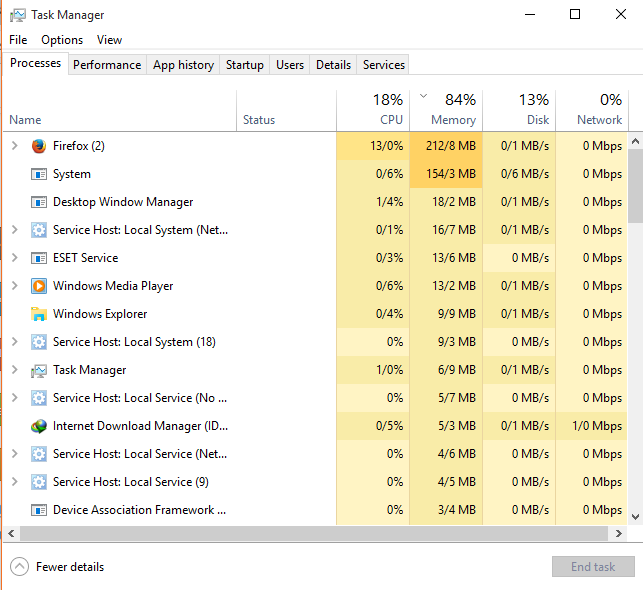The height and width of the screenshot is (590, 643).
Task: Sort processes by the Memory column
Action: [x=446, y=111]
